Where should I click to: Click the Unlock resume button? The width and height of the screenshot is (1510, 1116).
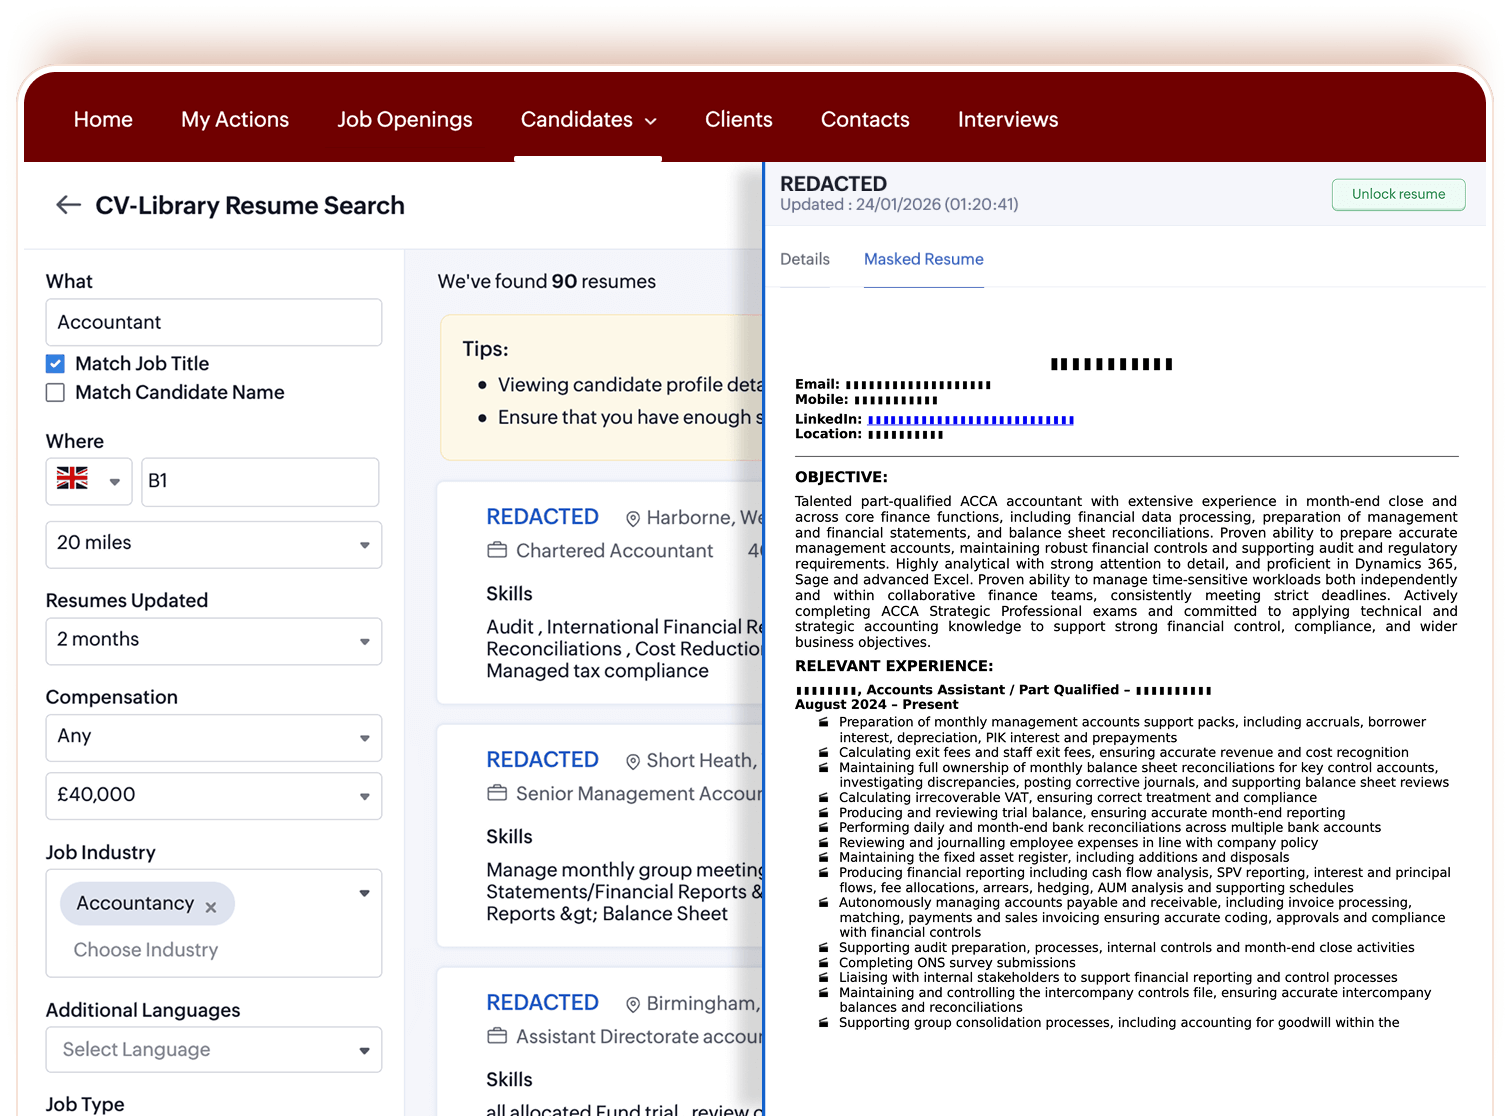[1397, 194]
